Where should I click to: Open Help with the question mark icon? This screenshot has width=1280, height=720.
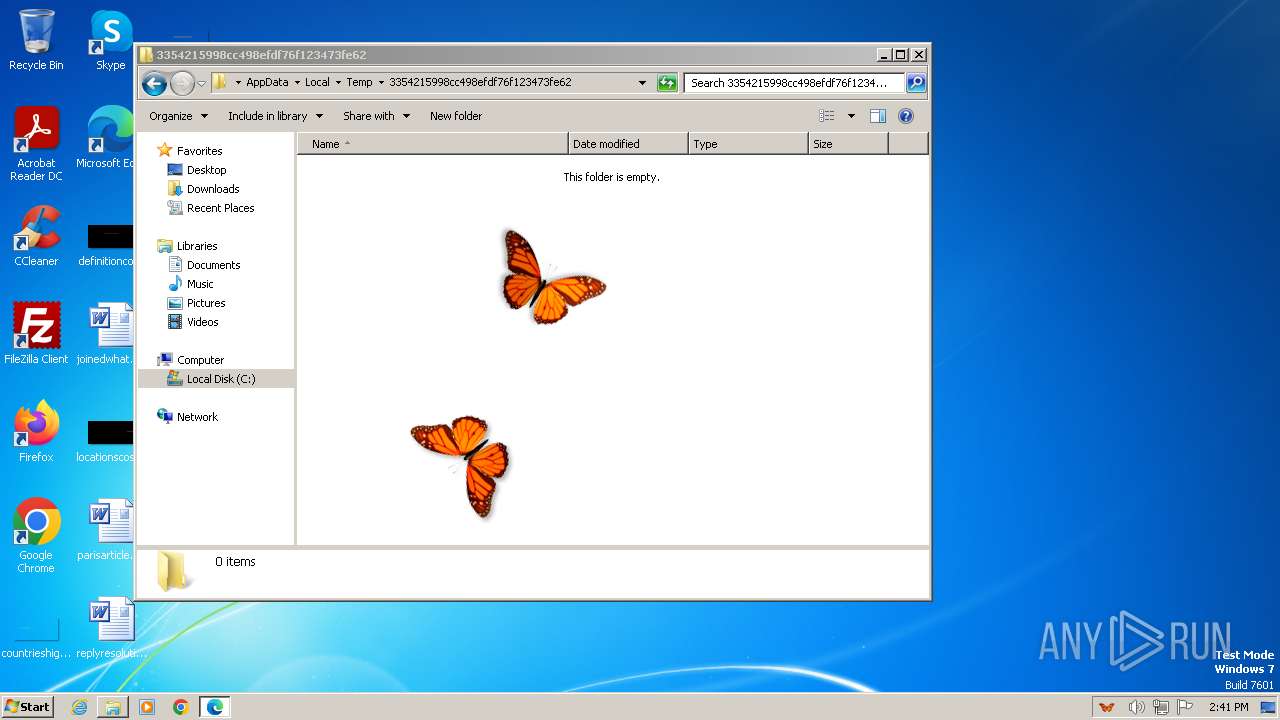tap(906, 116)
